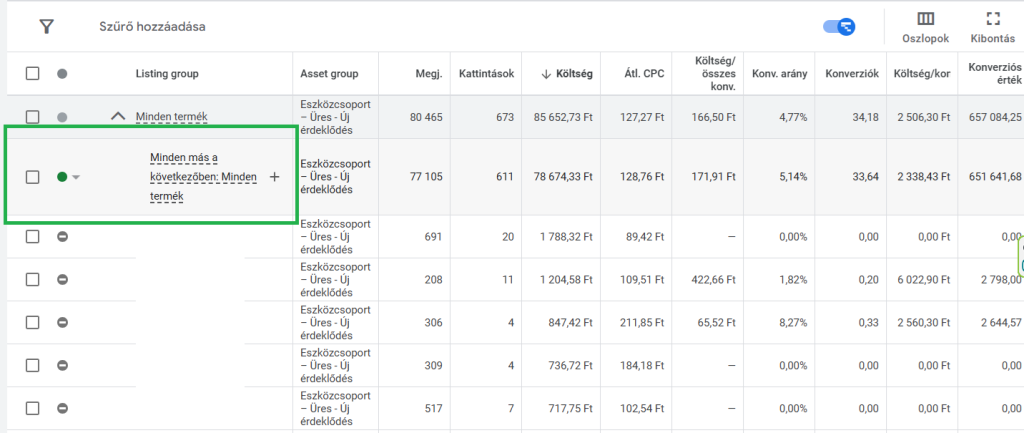
Task: Sort by the Kattintások column header
Action: point(485,74)
